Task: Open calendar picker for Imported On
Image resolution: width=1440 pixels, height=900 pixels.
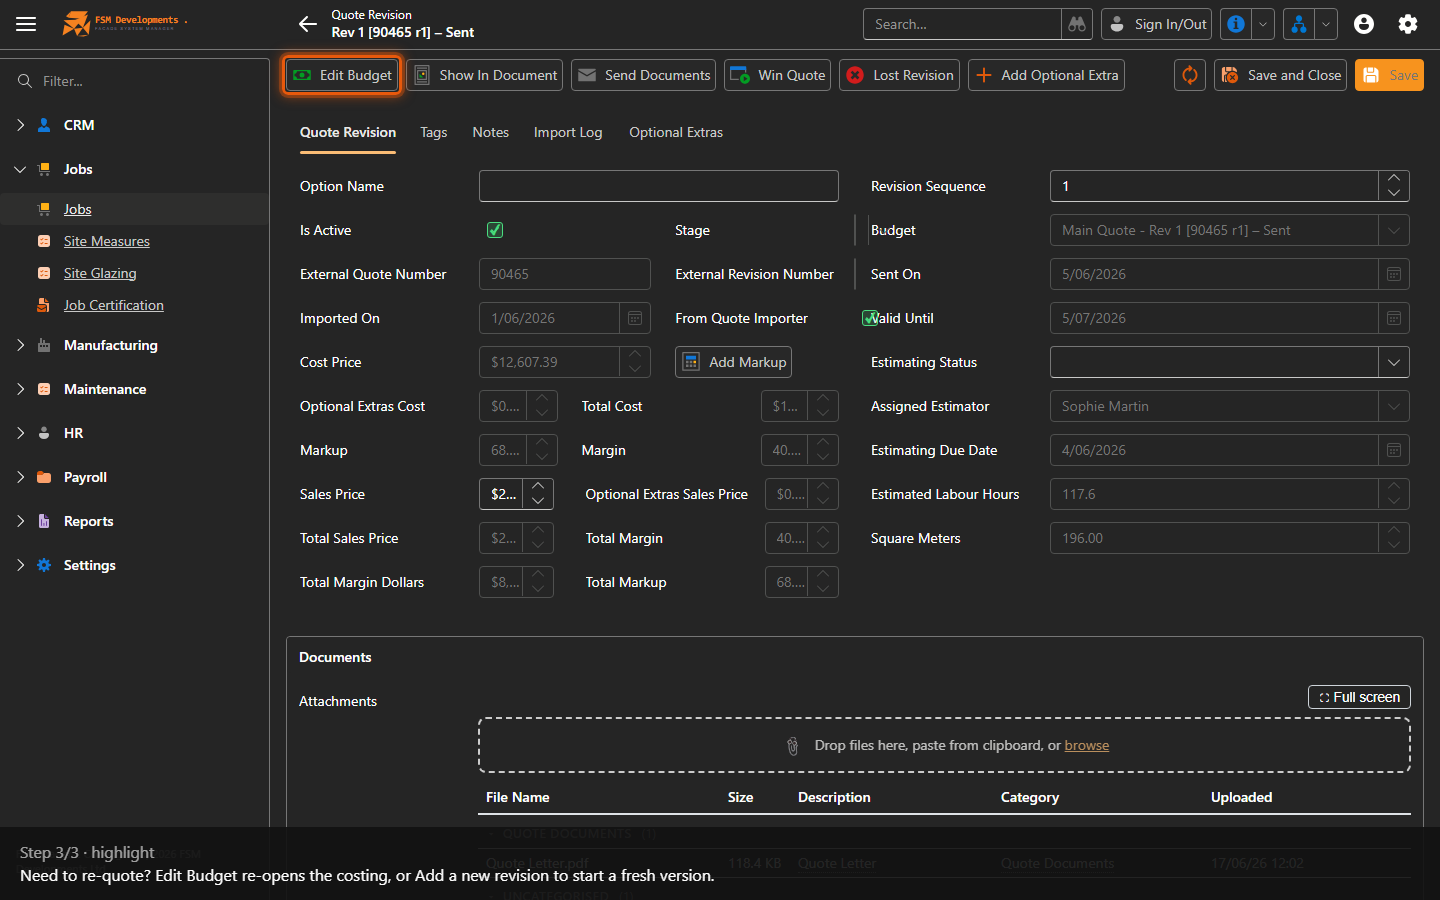Action: coord(635,318)
